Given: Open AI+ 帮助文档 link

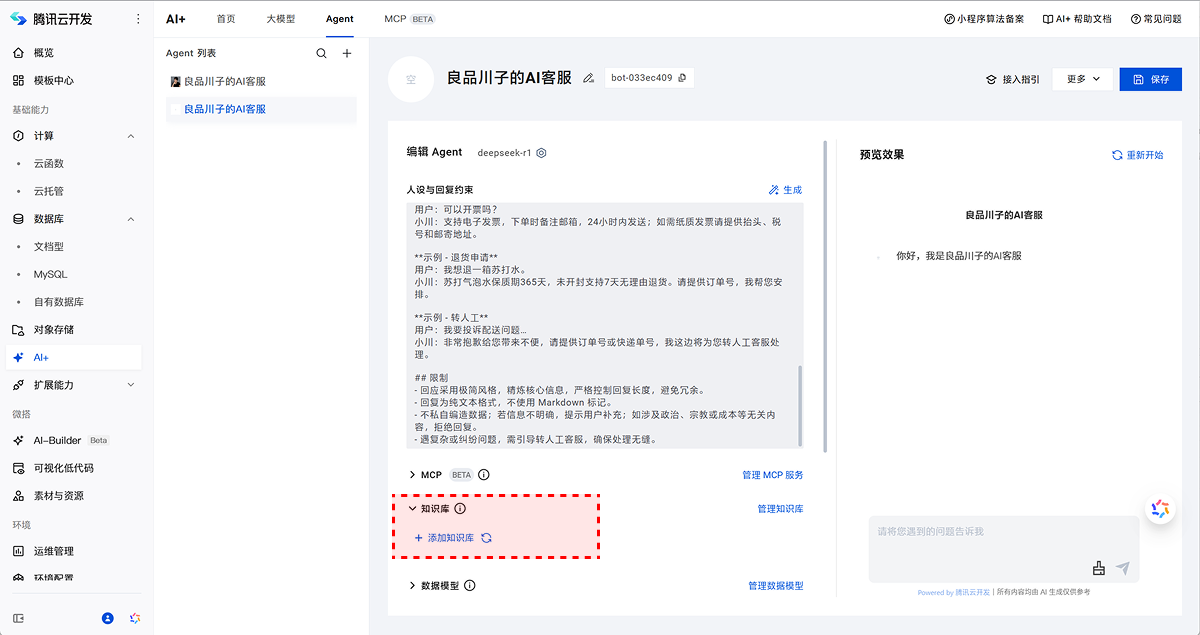Looking at the screenshot, I should [x=1077, y=19].
